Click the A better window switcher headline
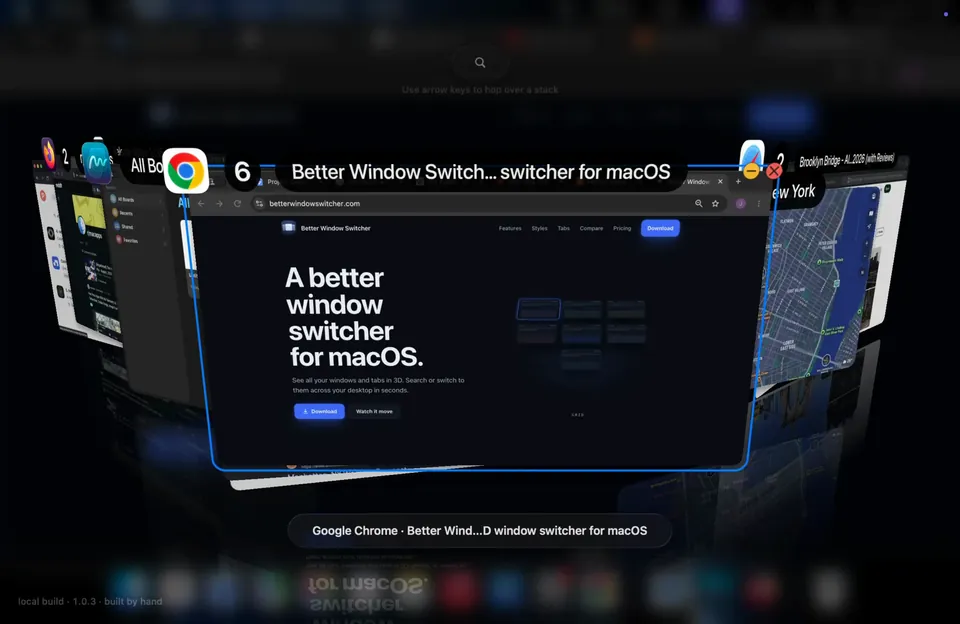Image resolution: width=960 pixels, height=624 pixels. pos(354,317)
